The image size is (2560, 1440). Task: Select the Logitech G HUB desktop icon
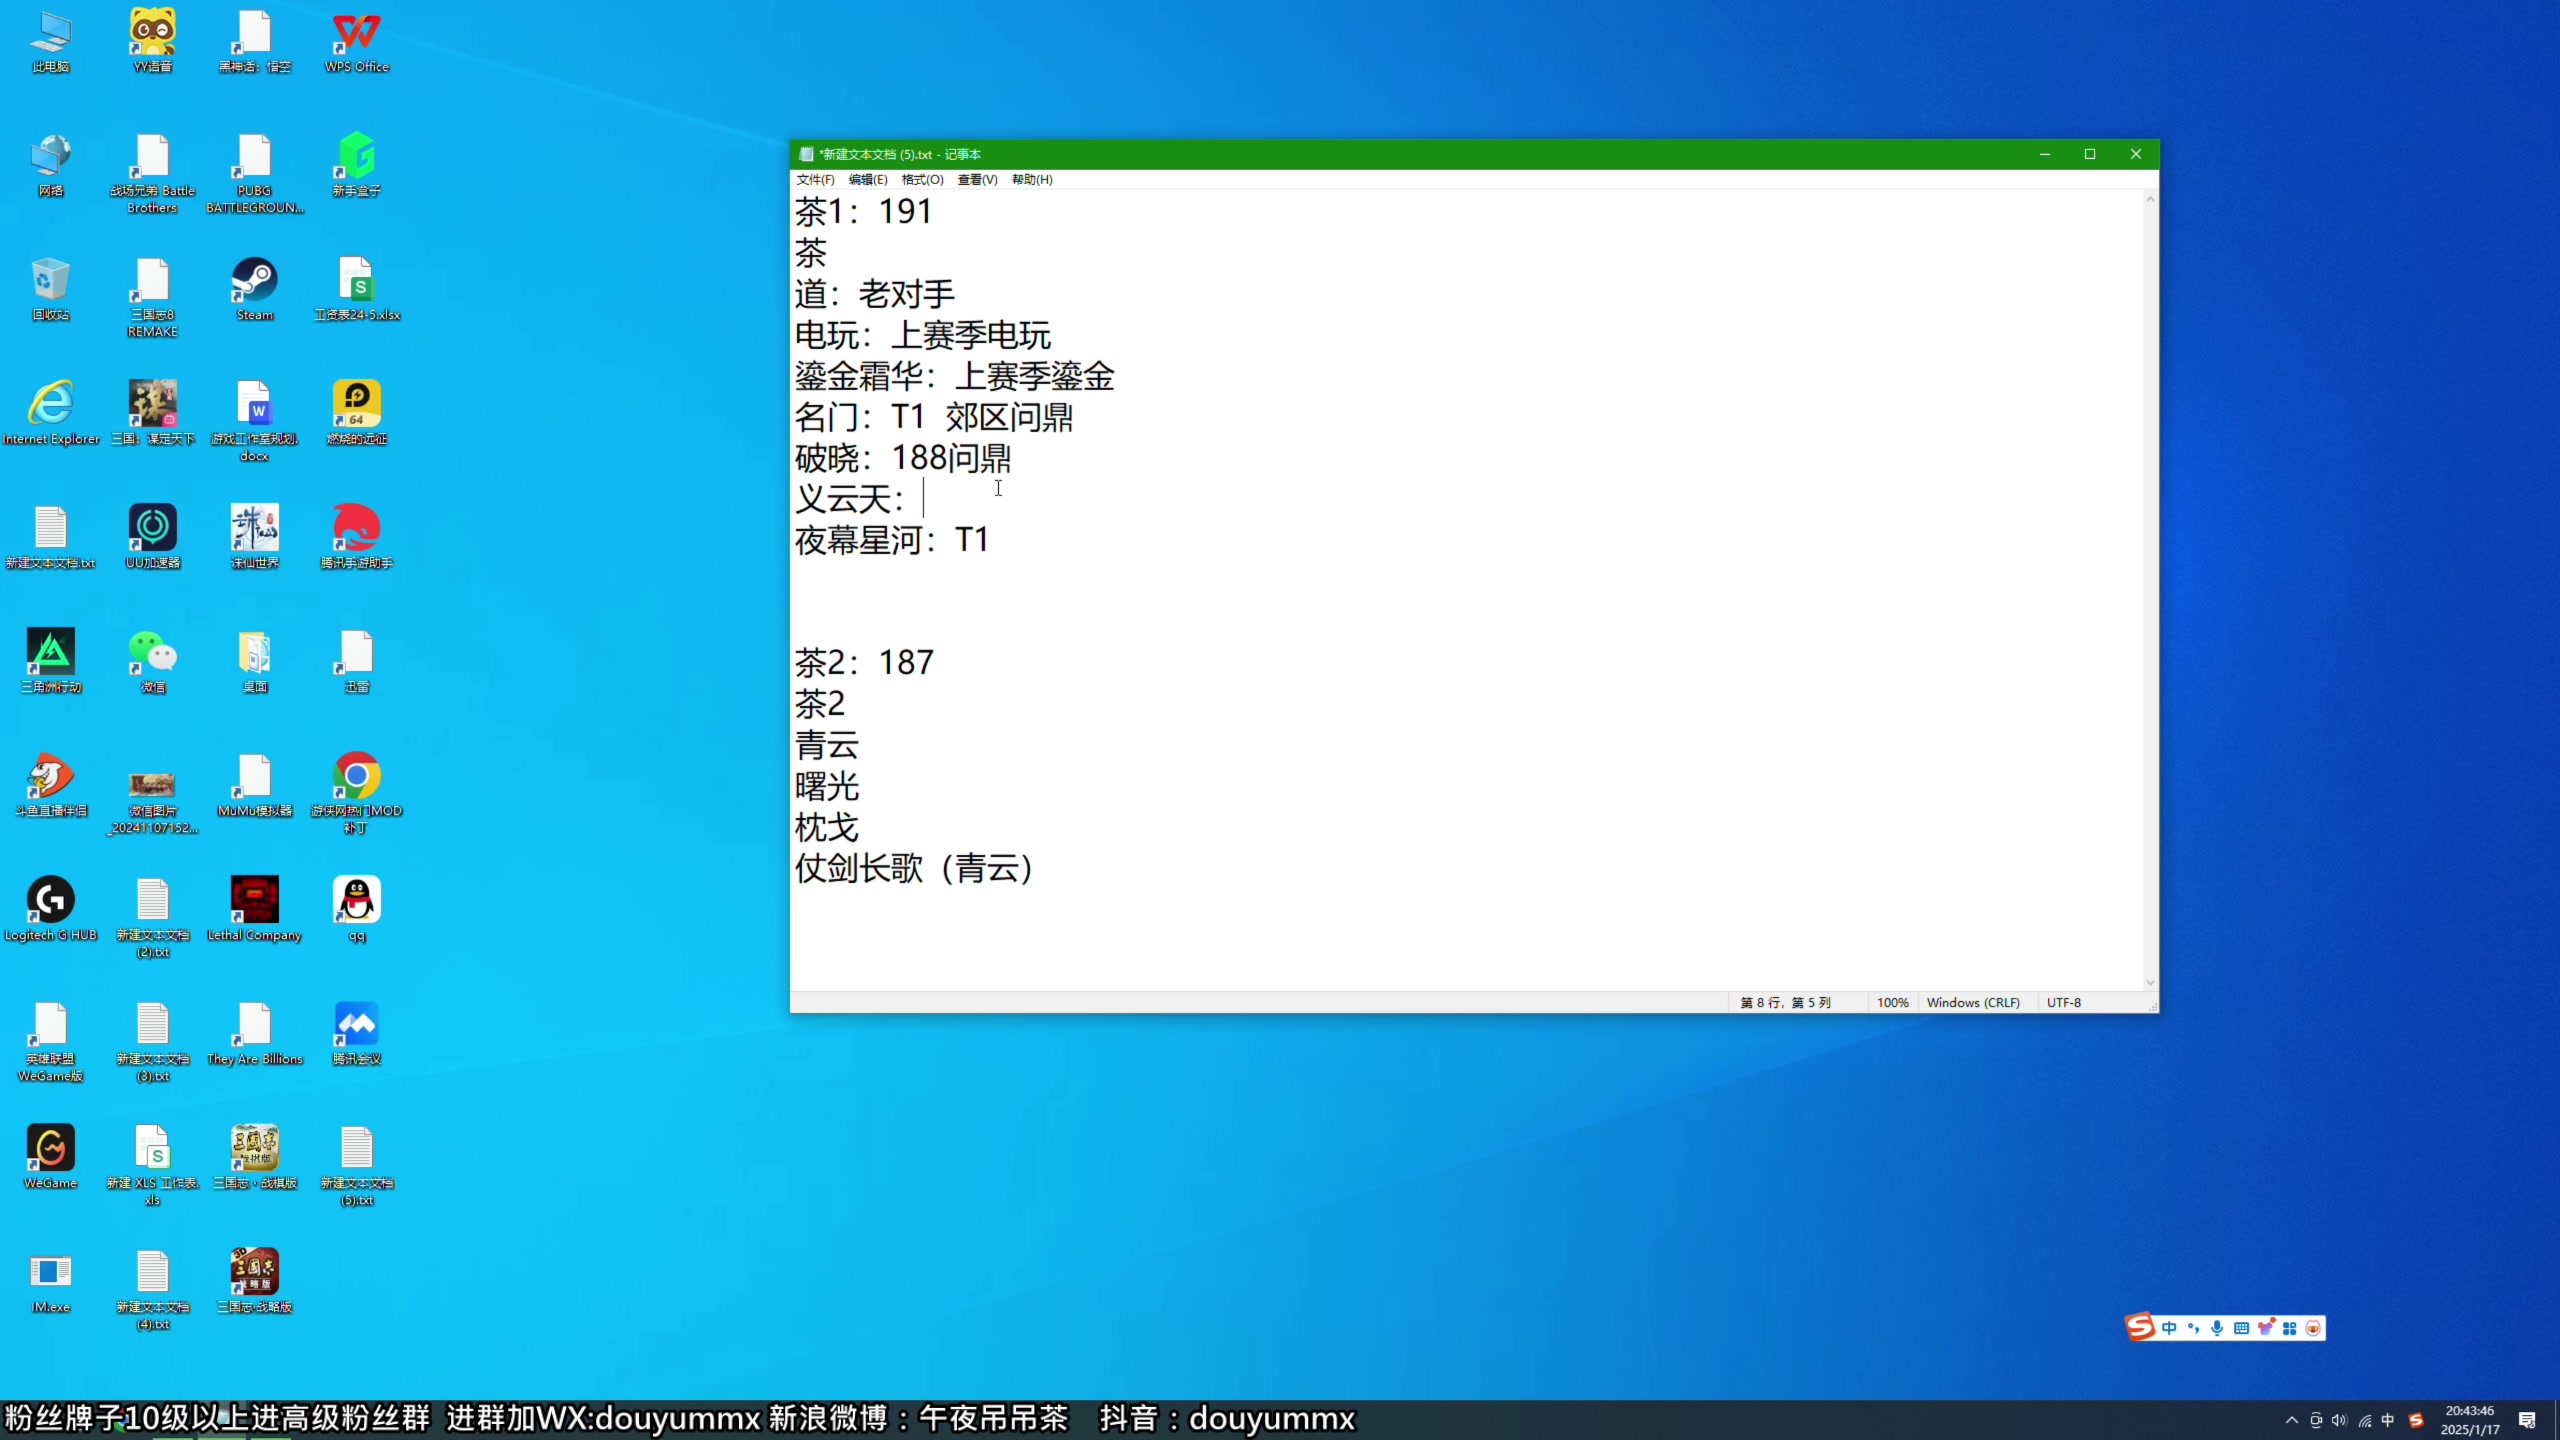click(x=51, y=910)
